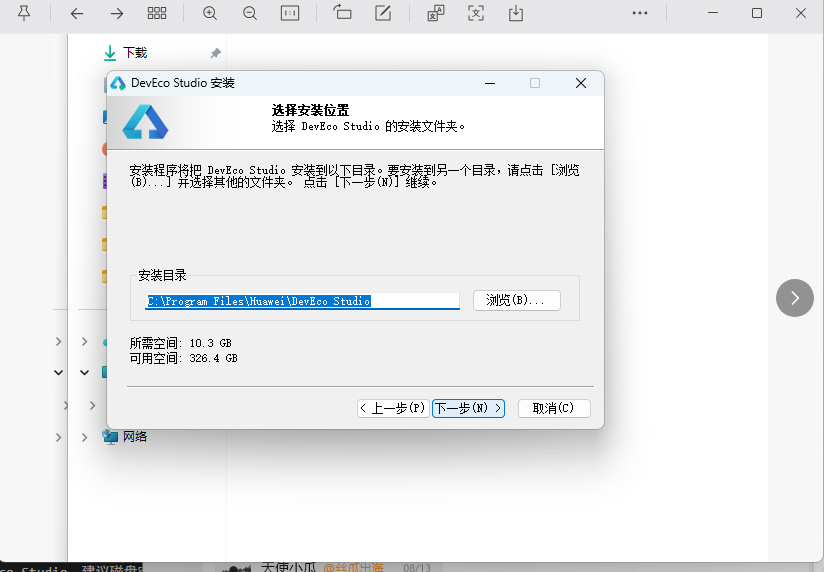This screenshot has width=824, height=572.
Task: Click the 上一步(P) button in the installer
Action: click(x=393, y=408)
